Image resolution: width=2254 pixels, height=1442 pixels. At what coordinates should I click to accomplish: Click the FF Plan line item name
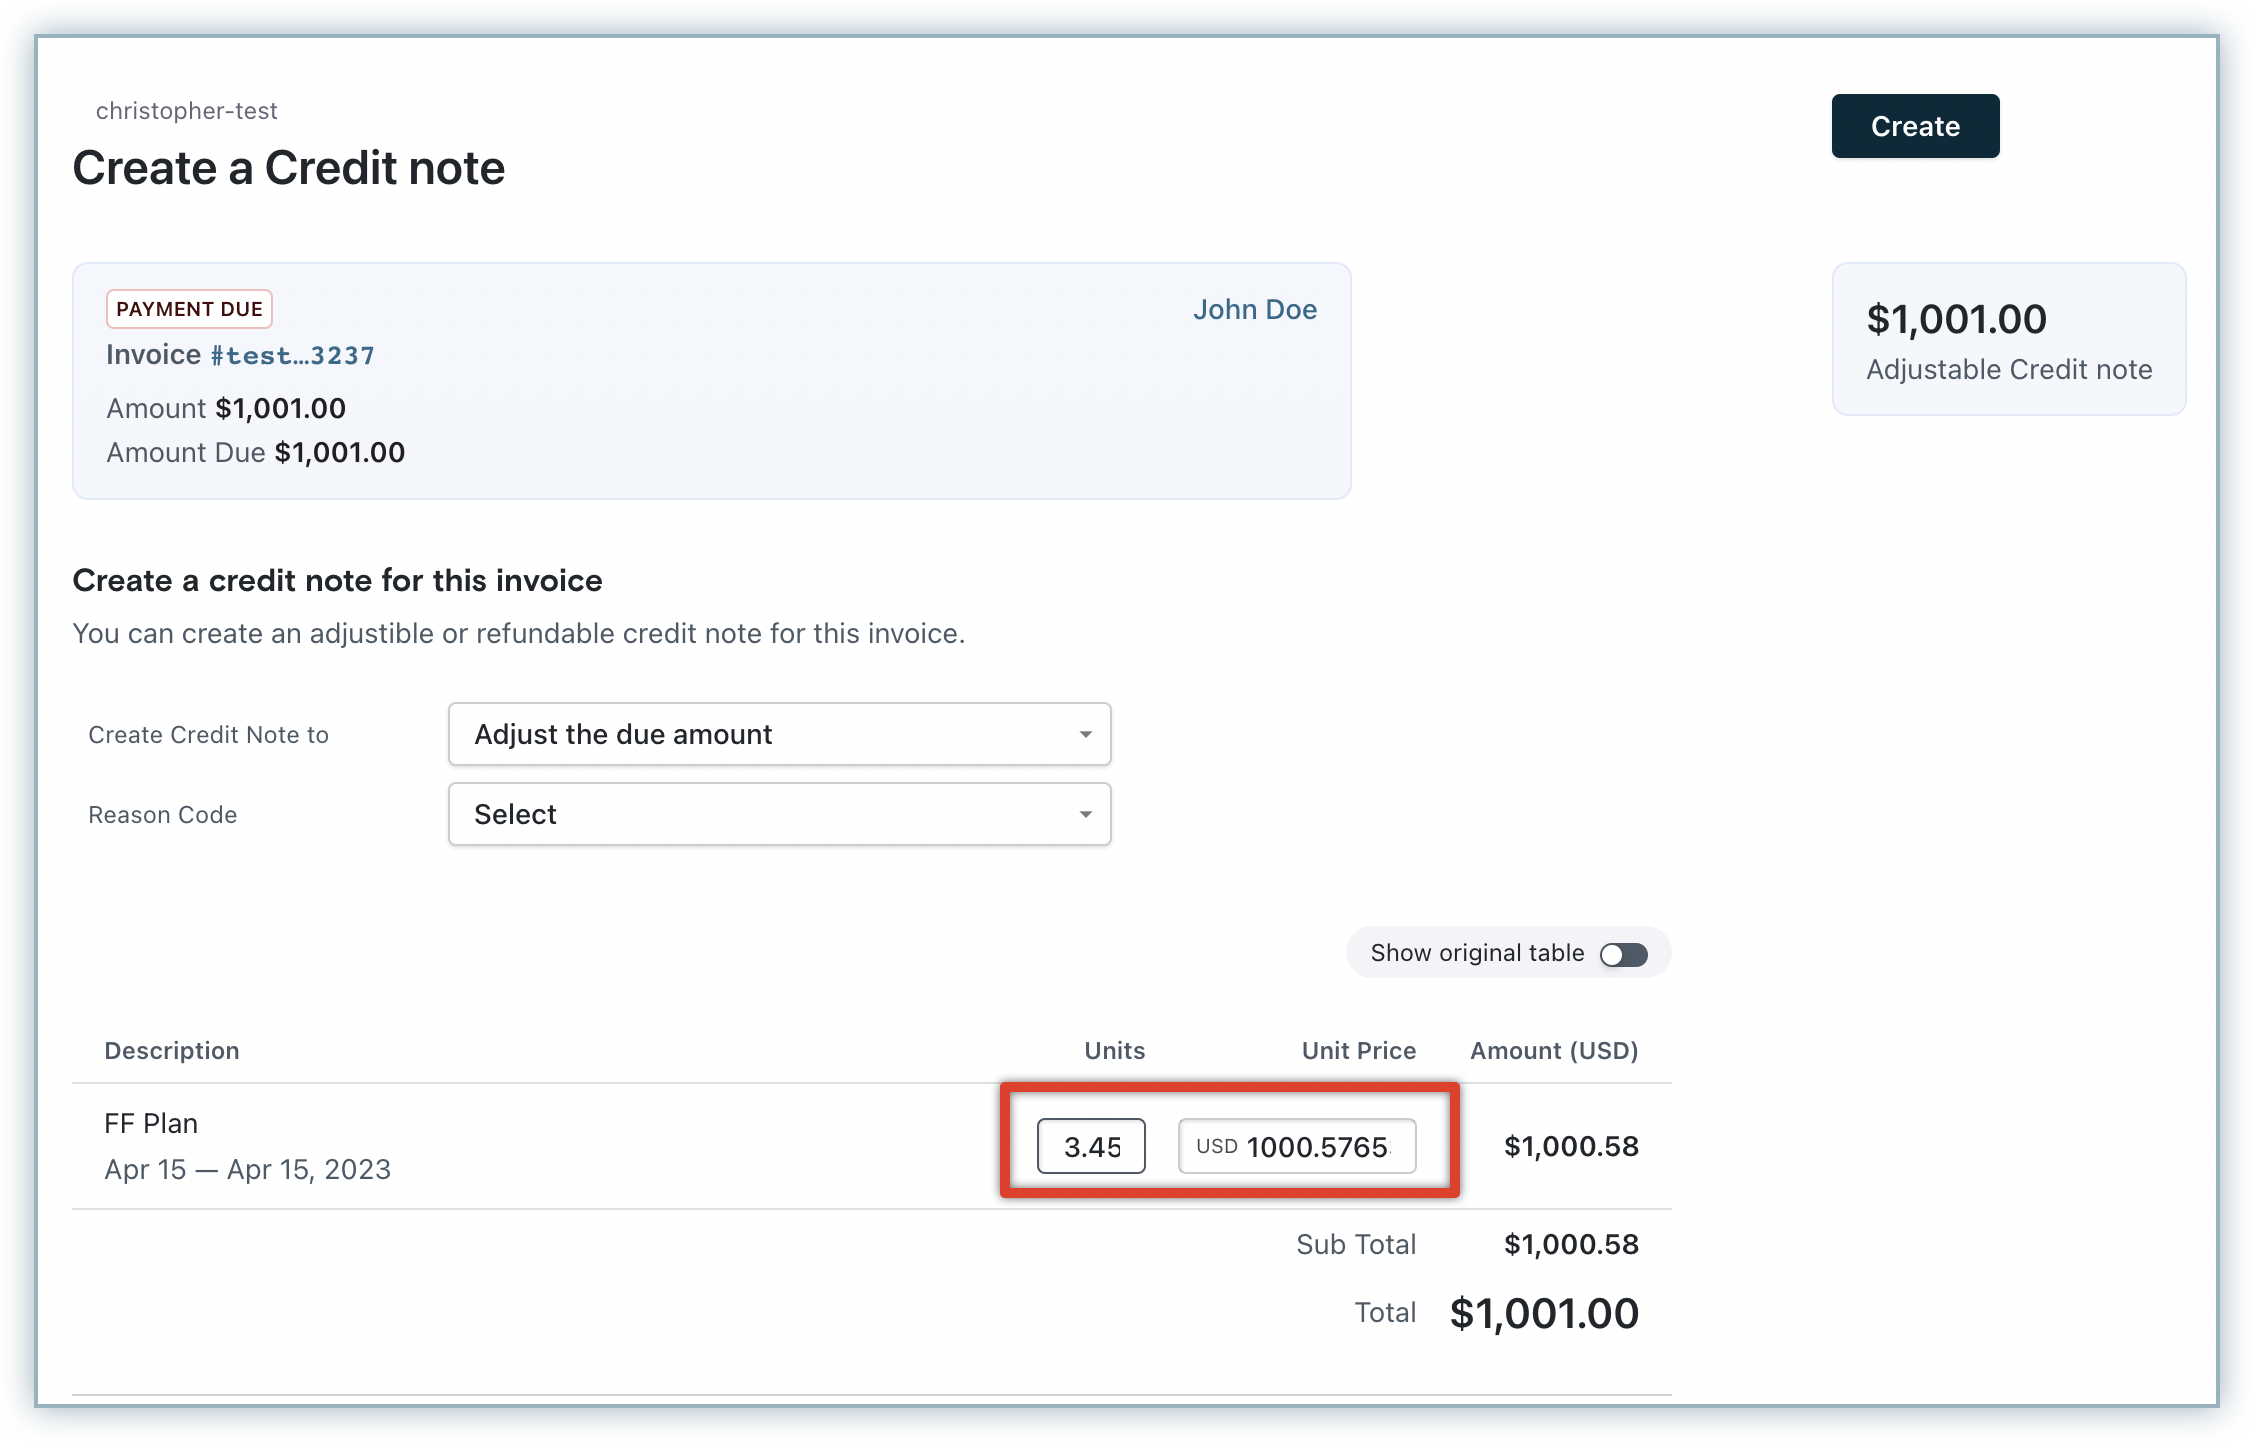click(151, 1124)
